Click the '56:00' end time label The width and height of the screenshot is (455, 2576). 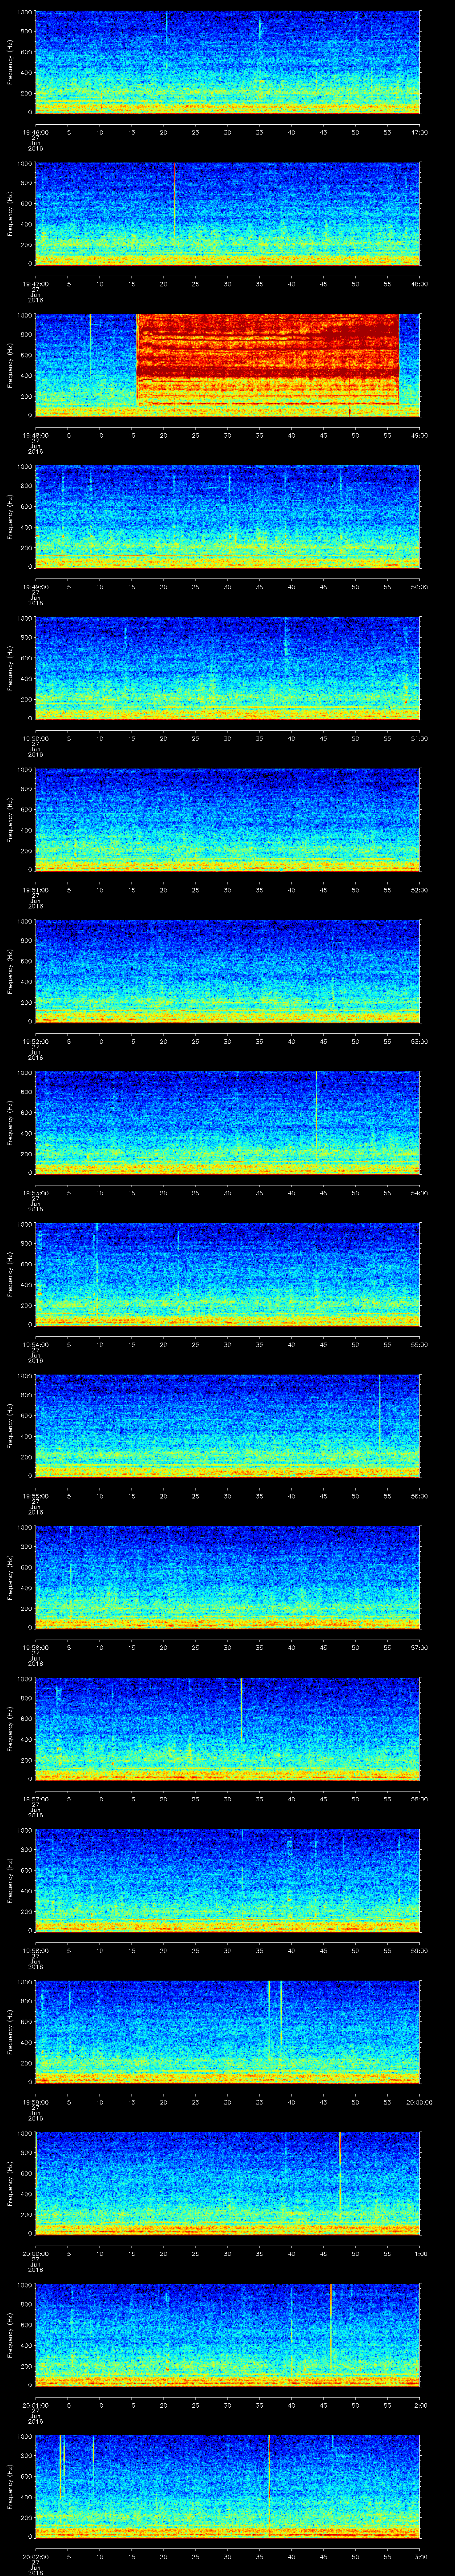pyautogui.click(x=420, y=1496)
